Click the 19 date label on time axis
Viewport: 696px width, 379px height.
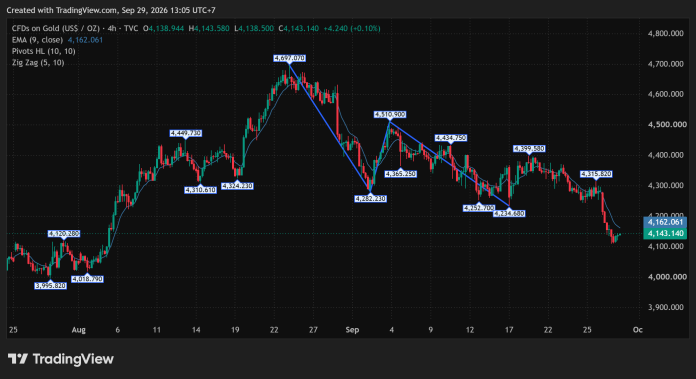(235, 330)
